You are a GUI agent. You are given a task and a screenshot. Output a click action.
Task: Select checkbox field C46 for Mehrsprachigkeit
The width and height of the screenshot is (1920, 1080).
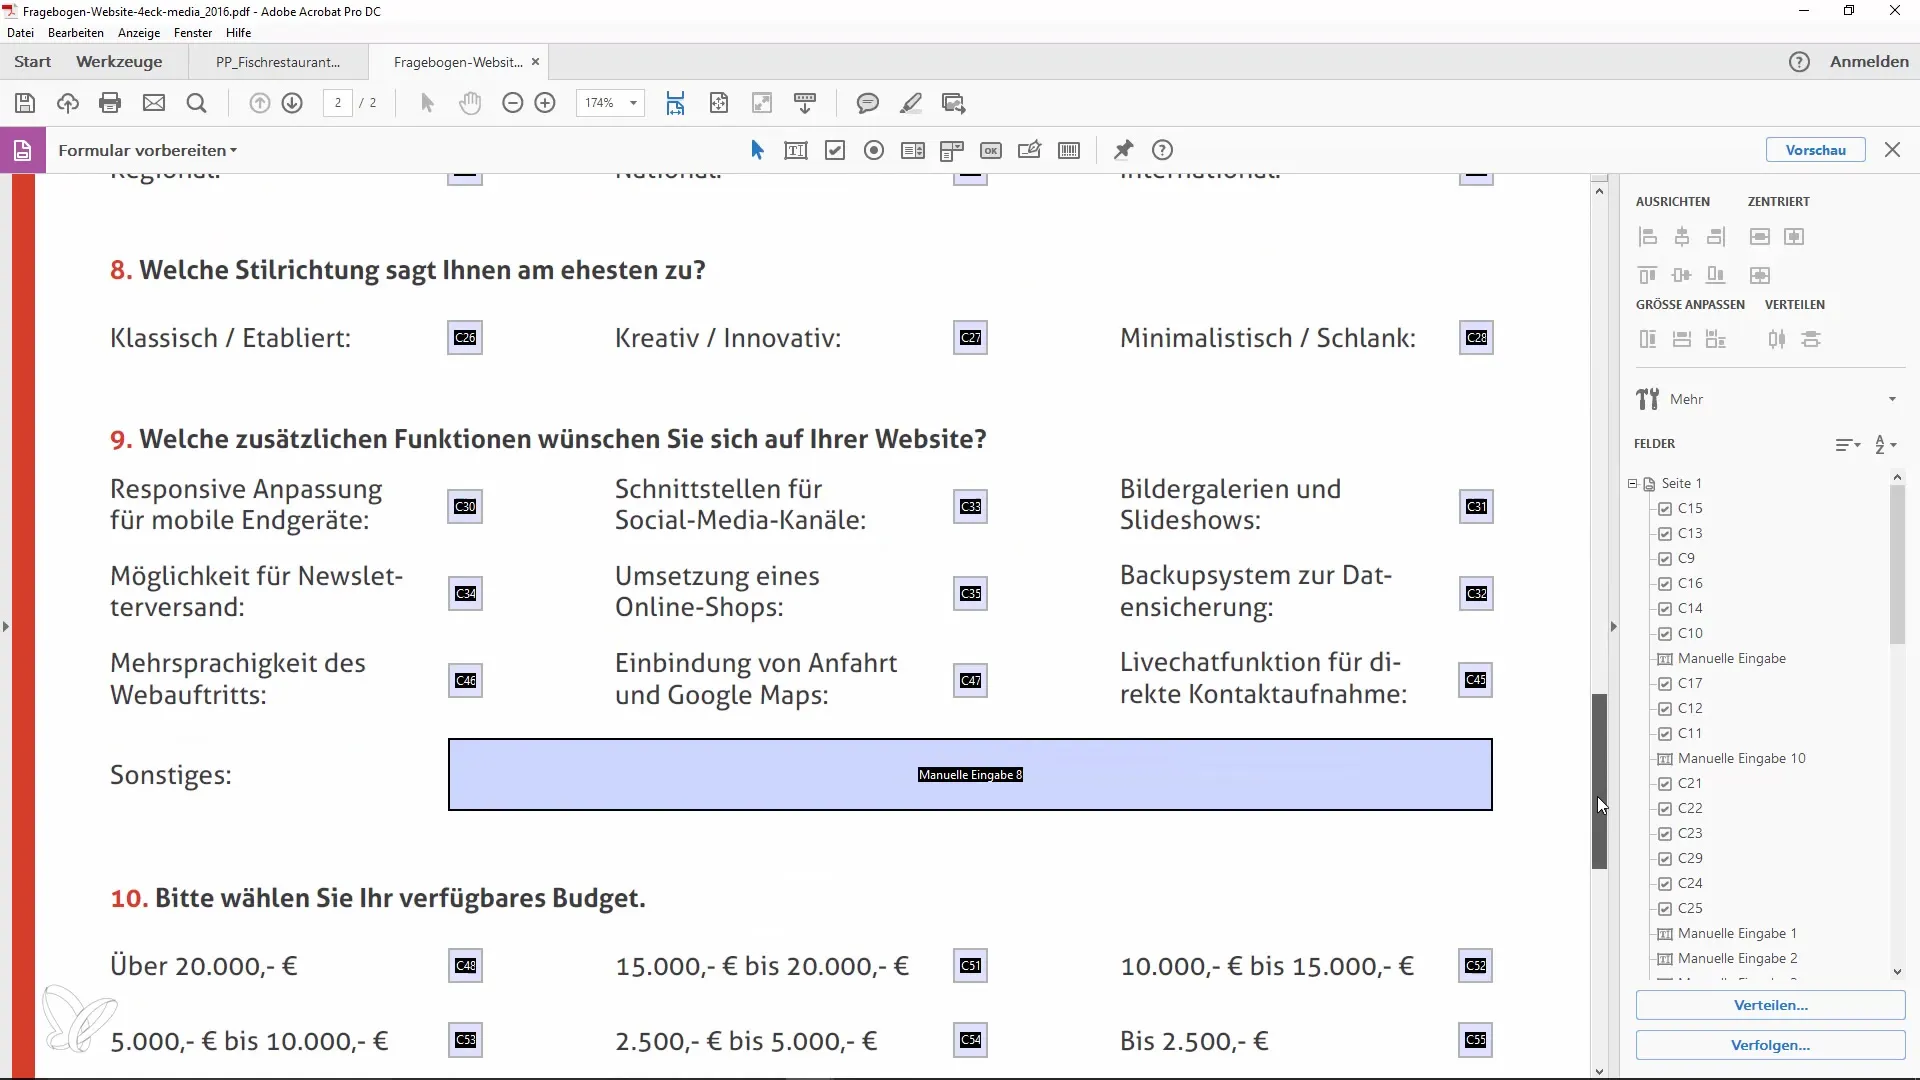[465, 681]
